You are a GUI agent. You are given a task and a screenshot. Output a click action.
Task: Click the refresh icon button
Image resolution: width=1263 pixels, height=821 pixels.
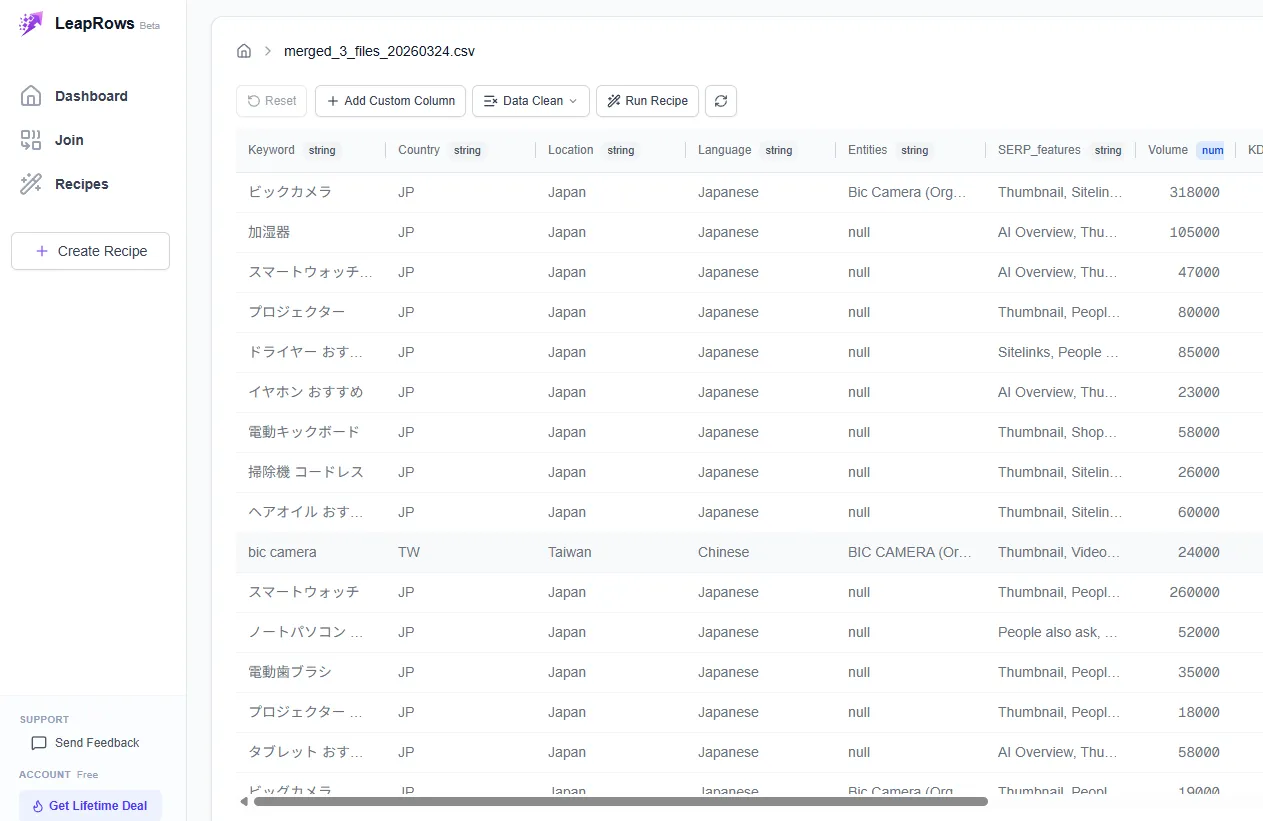[721, 101]
